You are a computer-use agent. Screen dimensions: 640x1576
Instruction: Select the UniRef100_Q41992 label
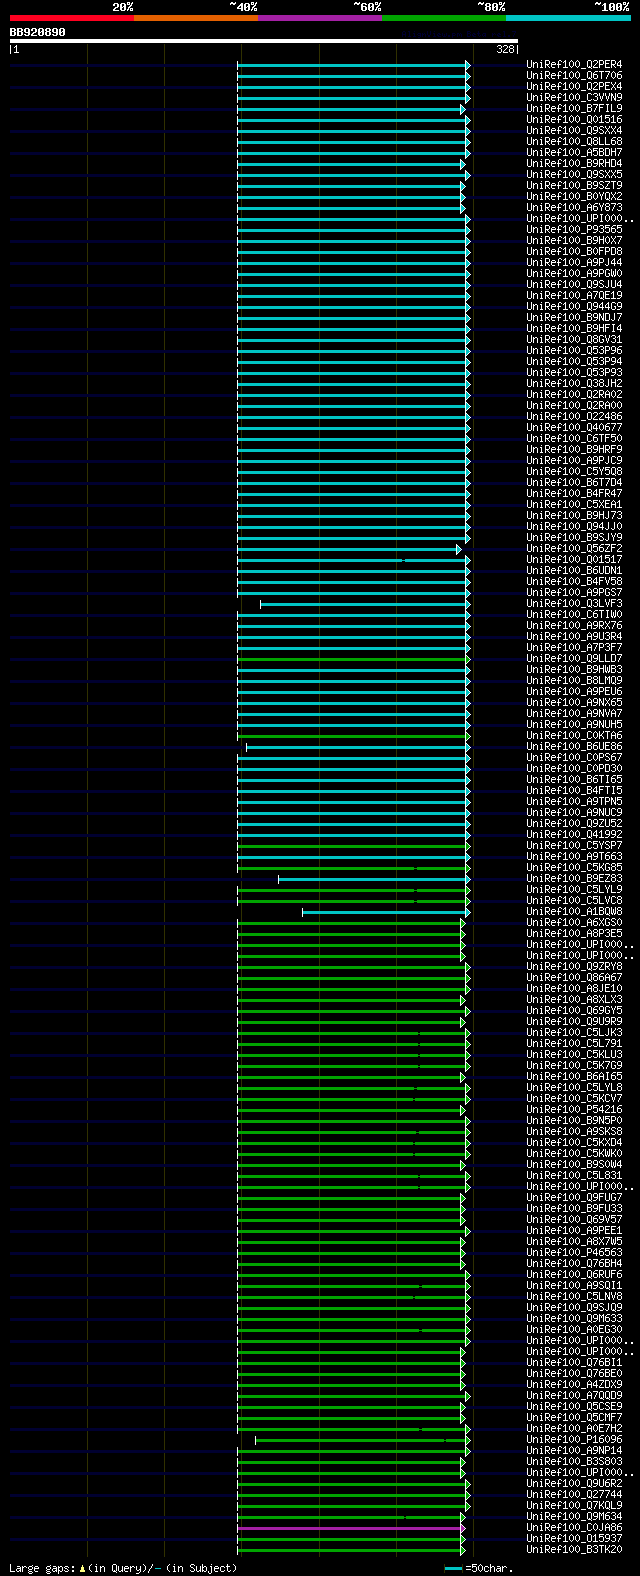(574, 835)
